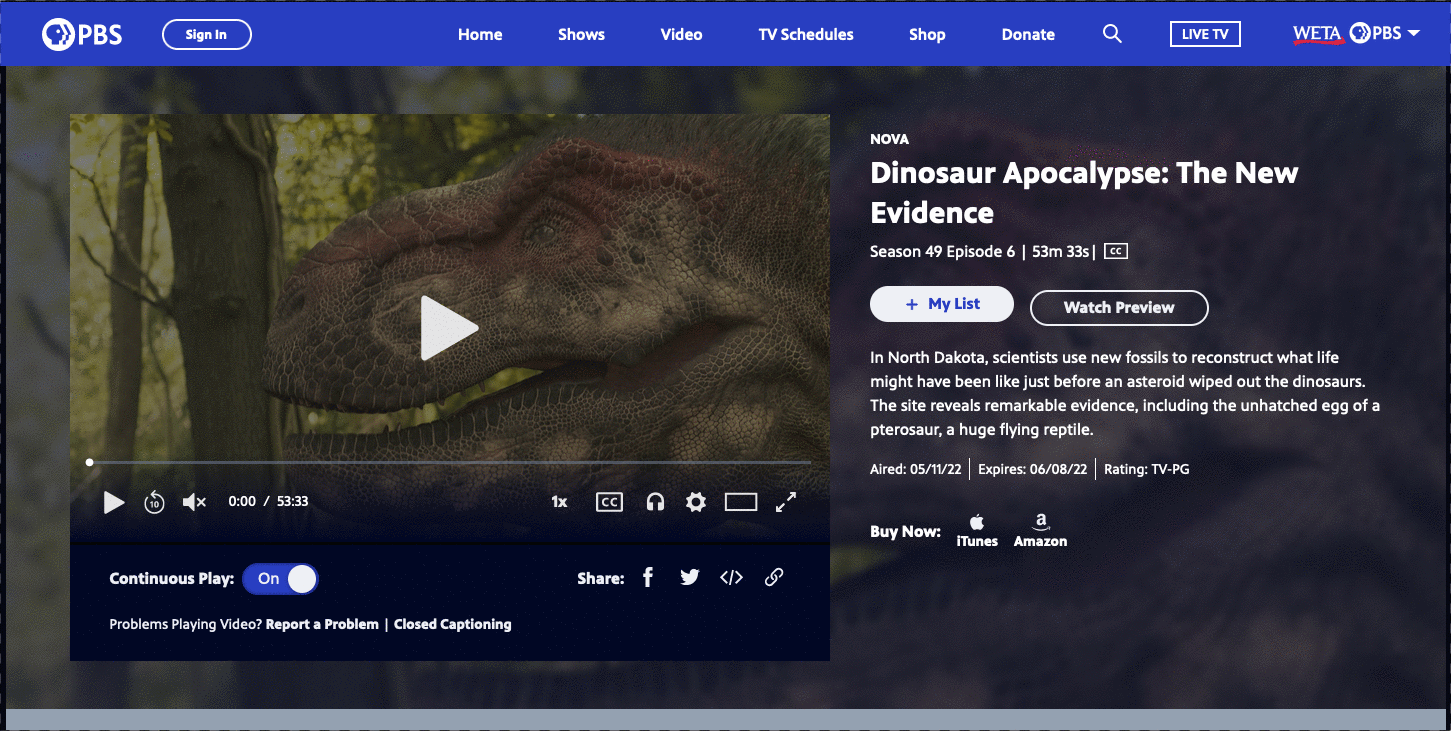Open search with the magnifying glass icon
Screen dimensions: 1451x731
point(1112,34)
